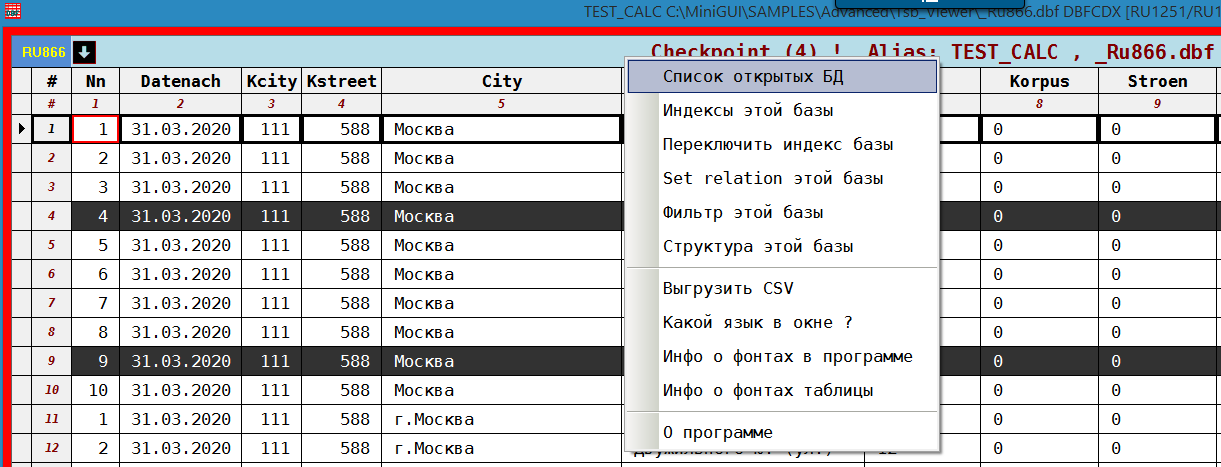Open the down-arrow dropdown beside RU866
Viewport: 1221px width, 467px height.
pos(85,52)
